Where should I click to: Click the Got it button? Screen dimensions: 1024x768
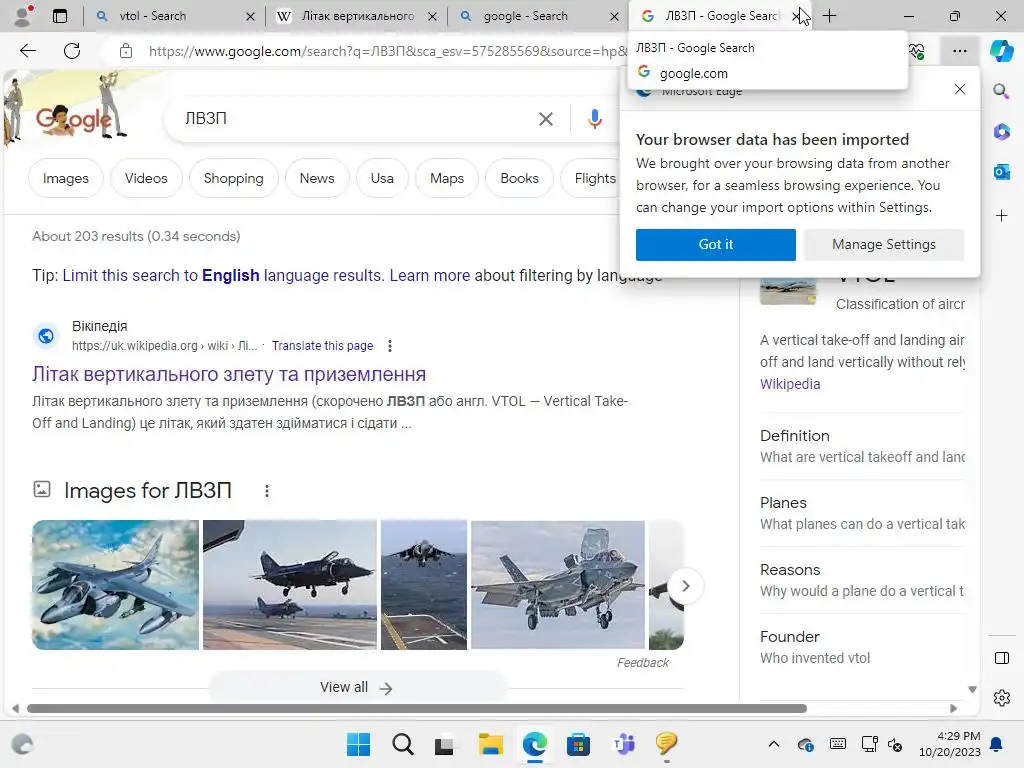tap(716, 245)
